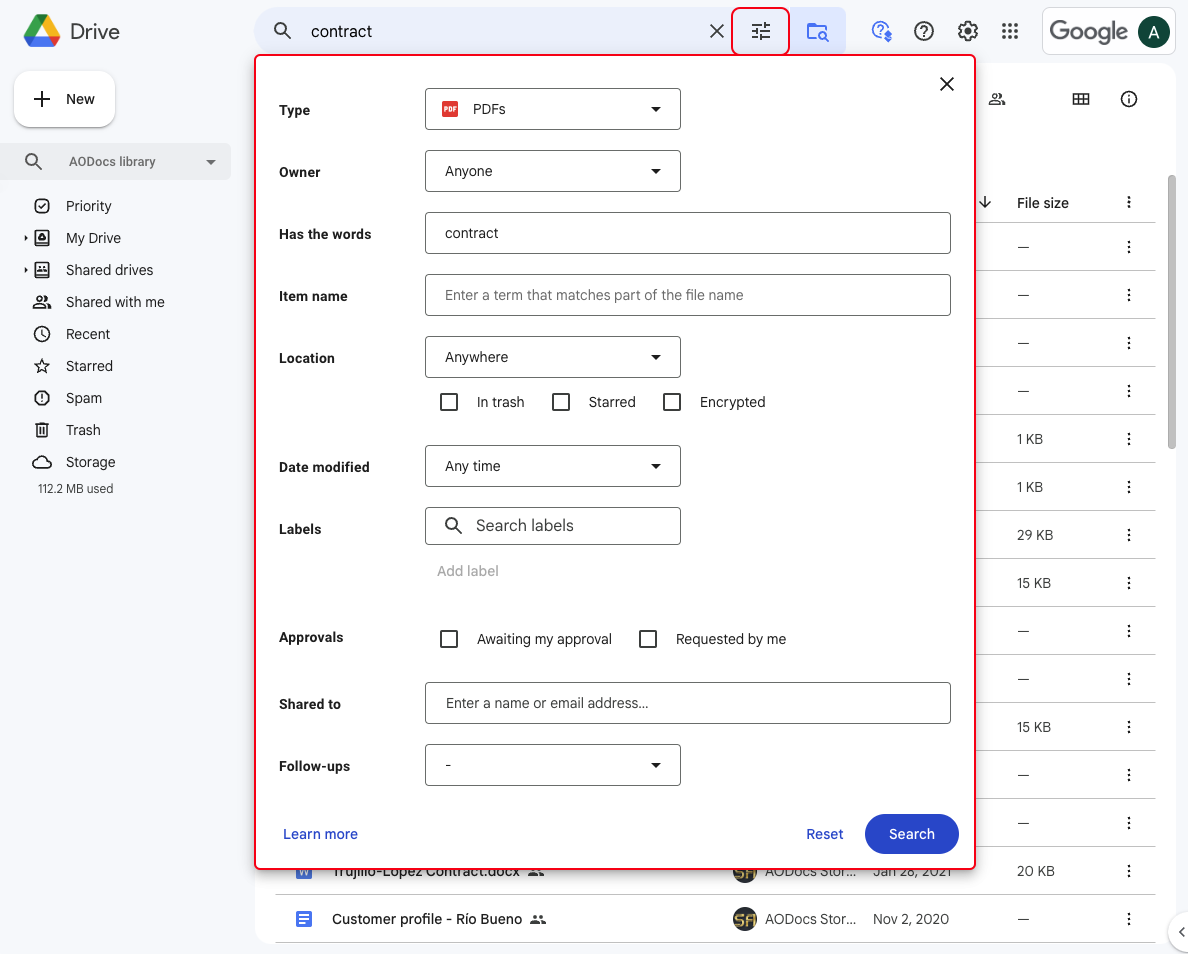Open the Learn more link
1188x954 pixels.
(320, 834)
